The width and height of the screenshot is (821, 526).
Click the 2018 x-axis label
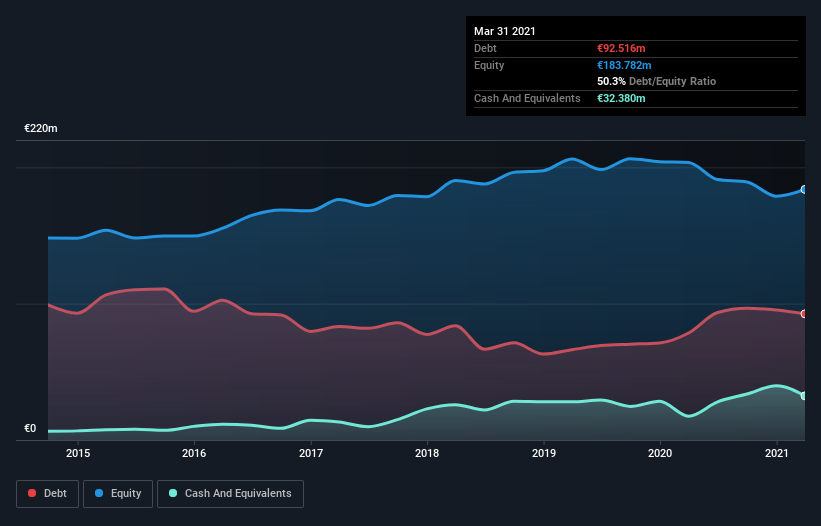[427, 453]
